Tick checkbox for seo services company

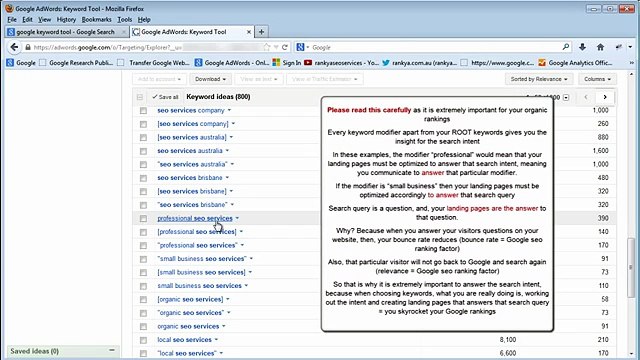143,111
